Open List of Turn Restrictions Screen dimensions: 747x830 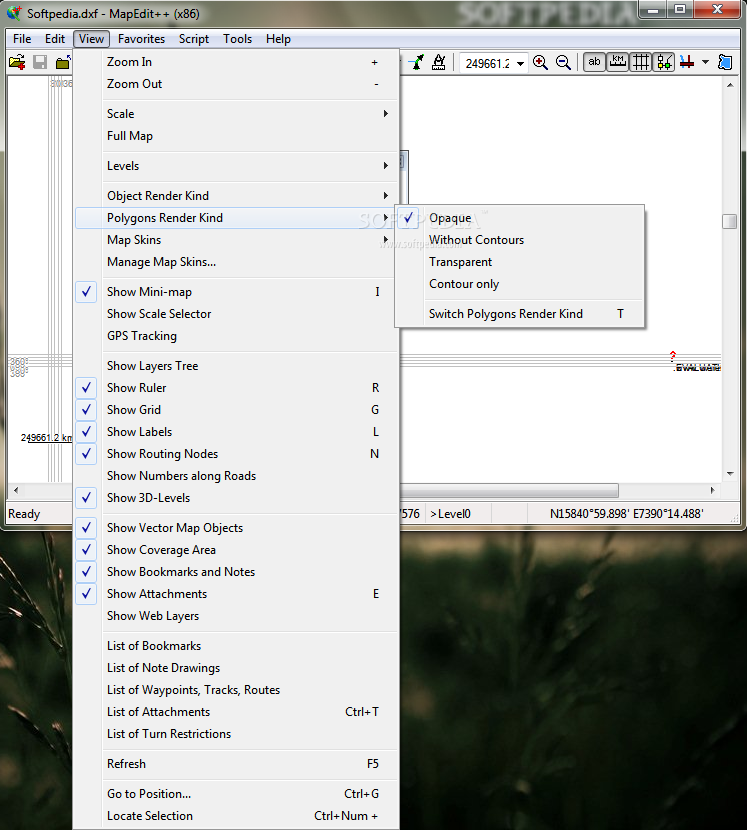coord(236,734)
